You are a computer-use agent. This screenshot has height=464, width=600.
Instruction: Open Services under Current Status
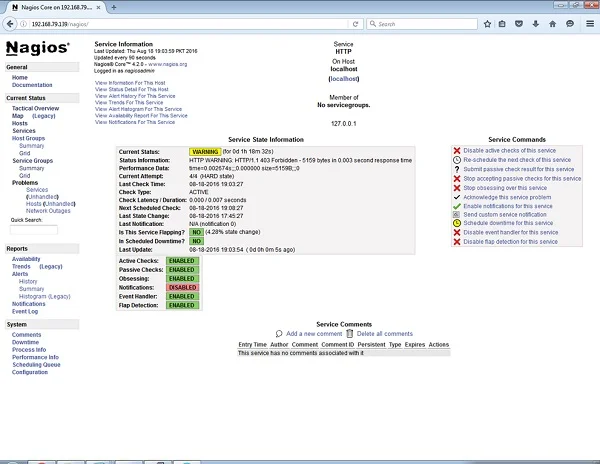24,131
